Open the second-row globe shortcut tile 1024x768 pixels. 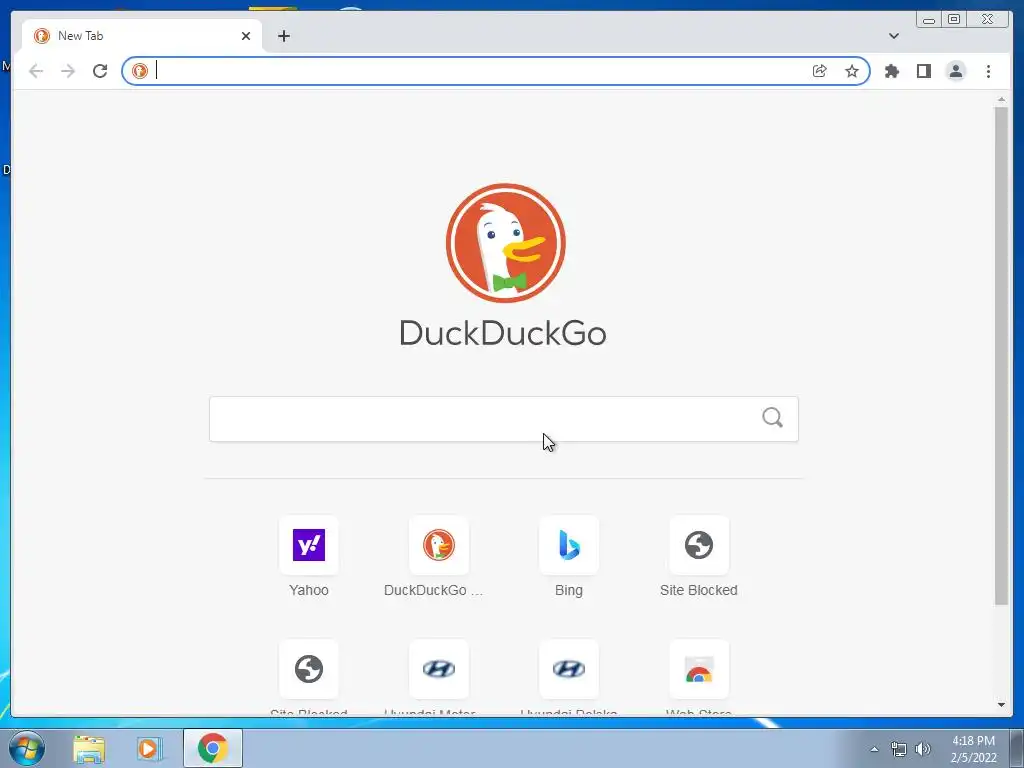click(309, 669)
